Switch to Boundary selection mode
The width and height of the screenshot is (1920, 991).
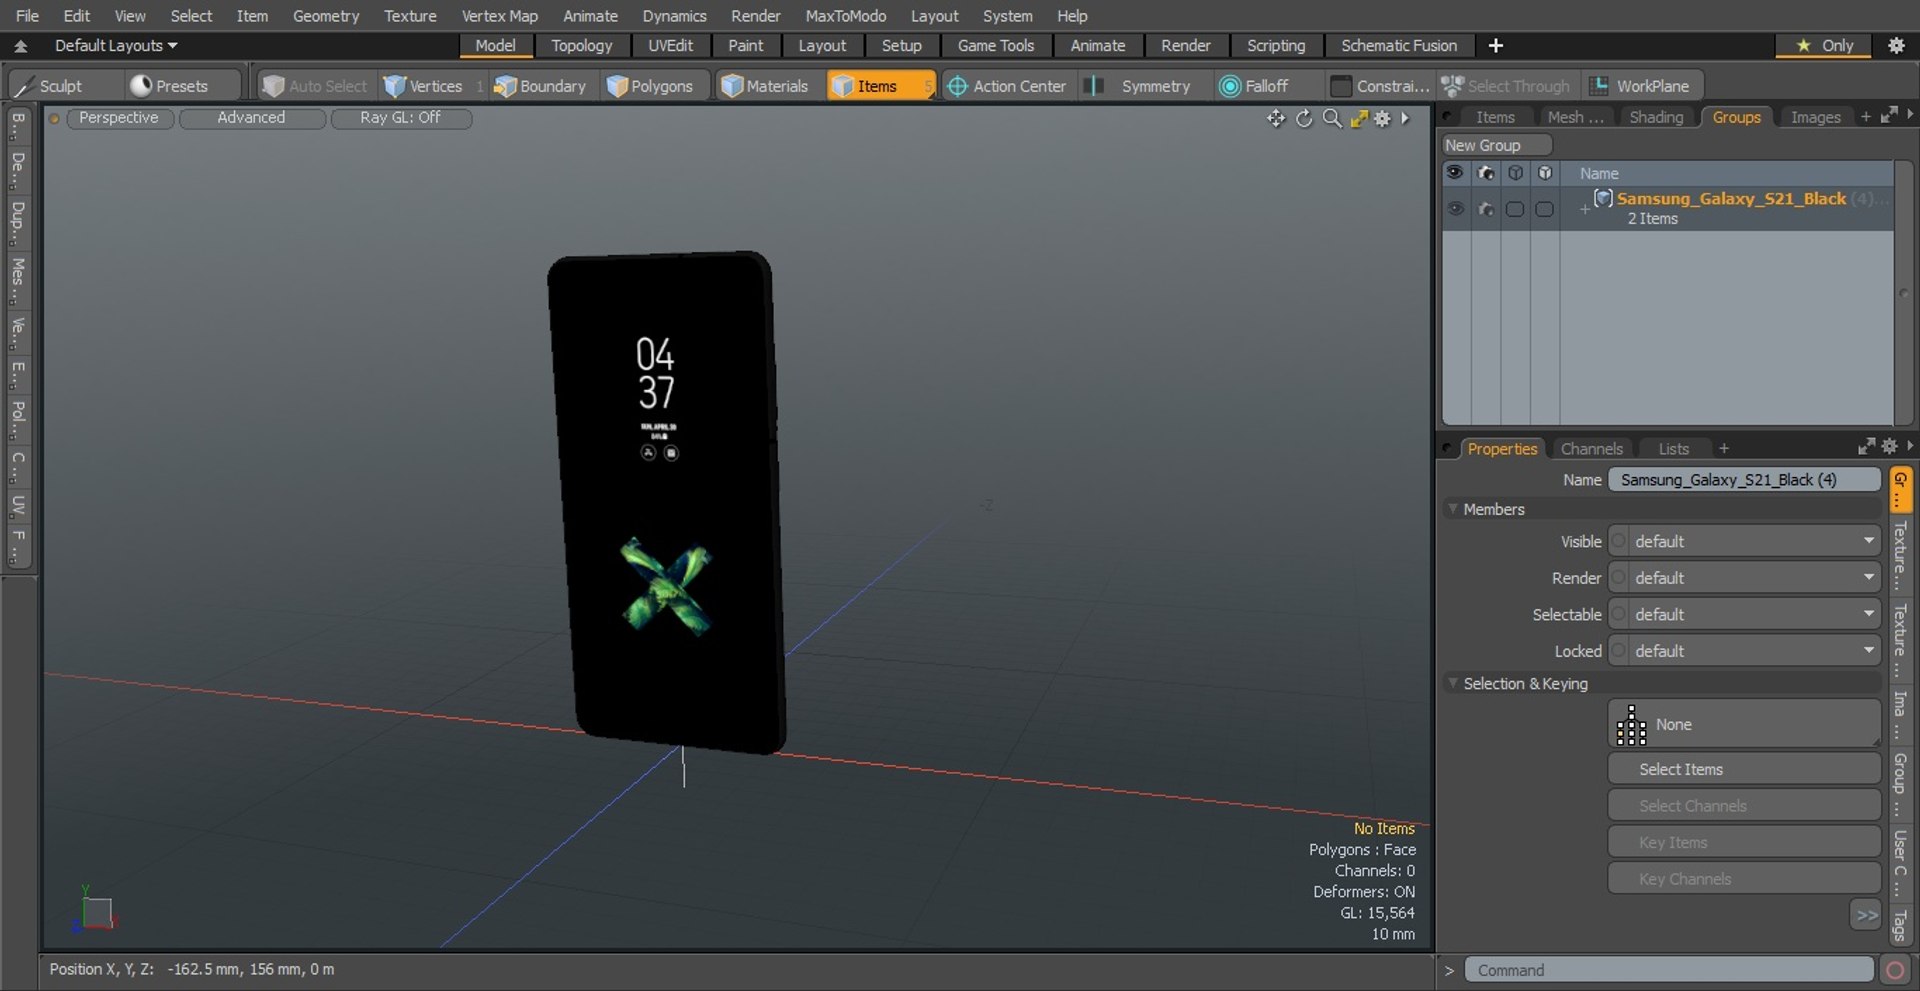click(540, 86)
